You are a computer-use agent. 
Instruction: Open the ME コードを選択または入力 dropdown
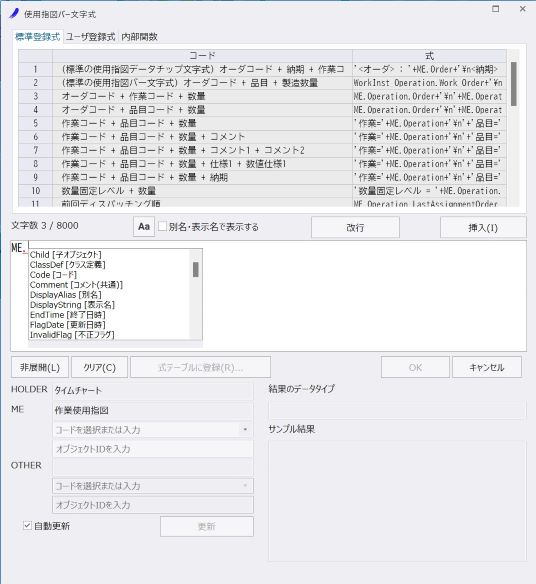click(x=153, y=430)
